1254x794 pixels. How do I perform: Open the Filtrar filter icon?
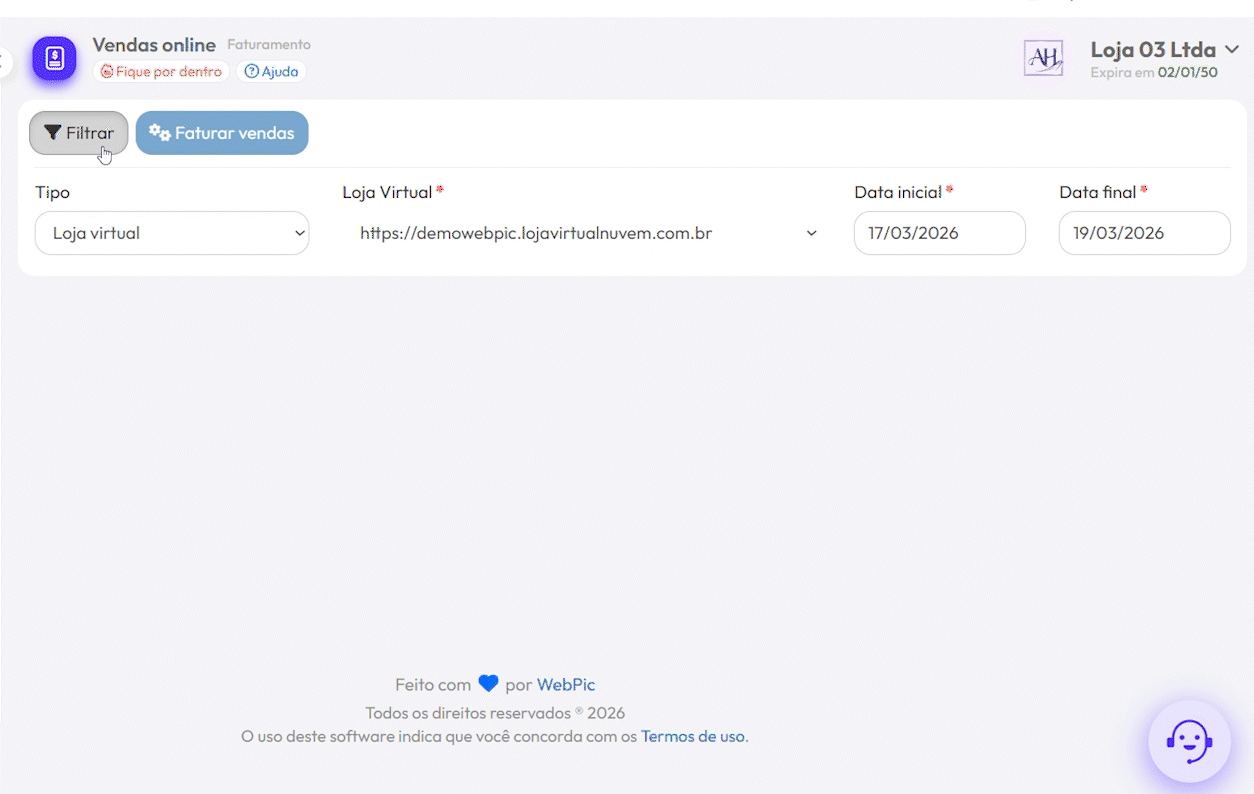point(54,132)
